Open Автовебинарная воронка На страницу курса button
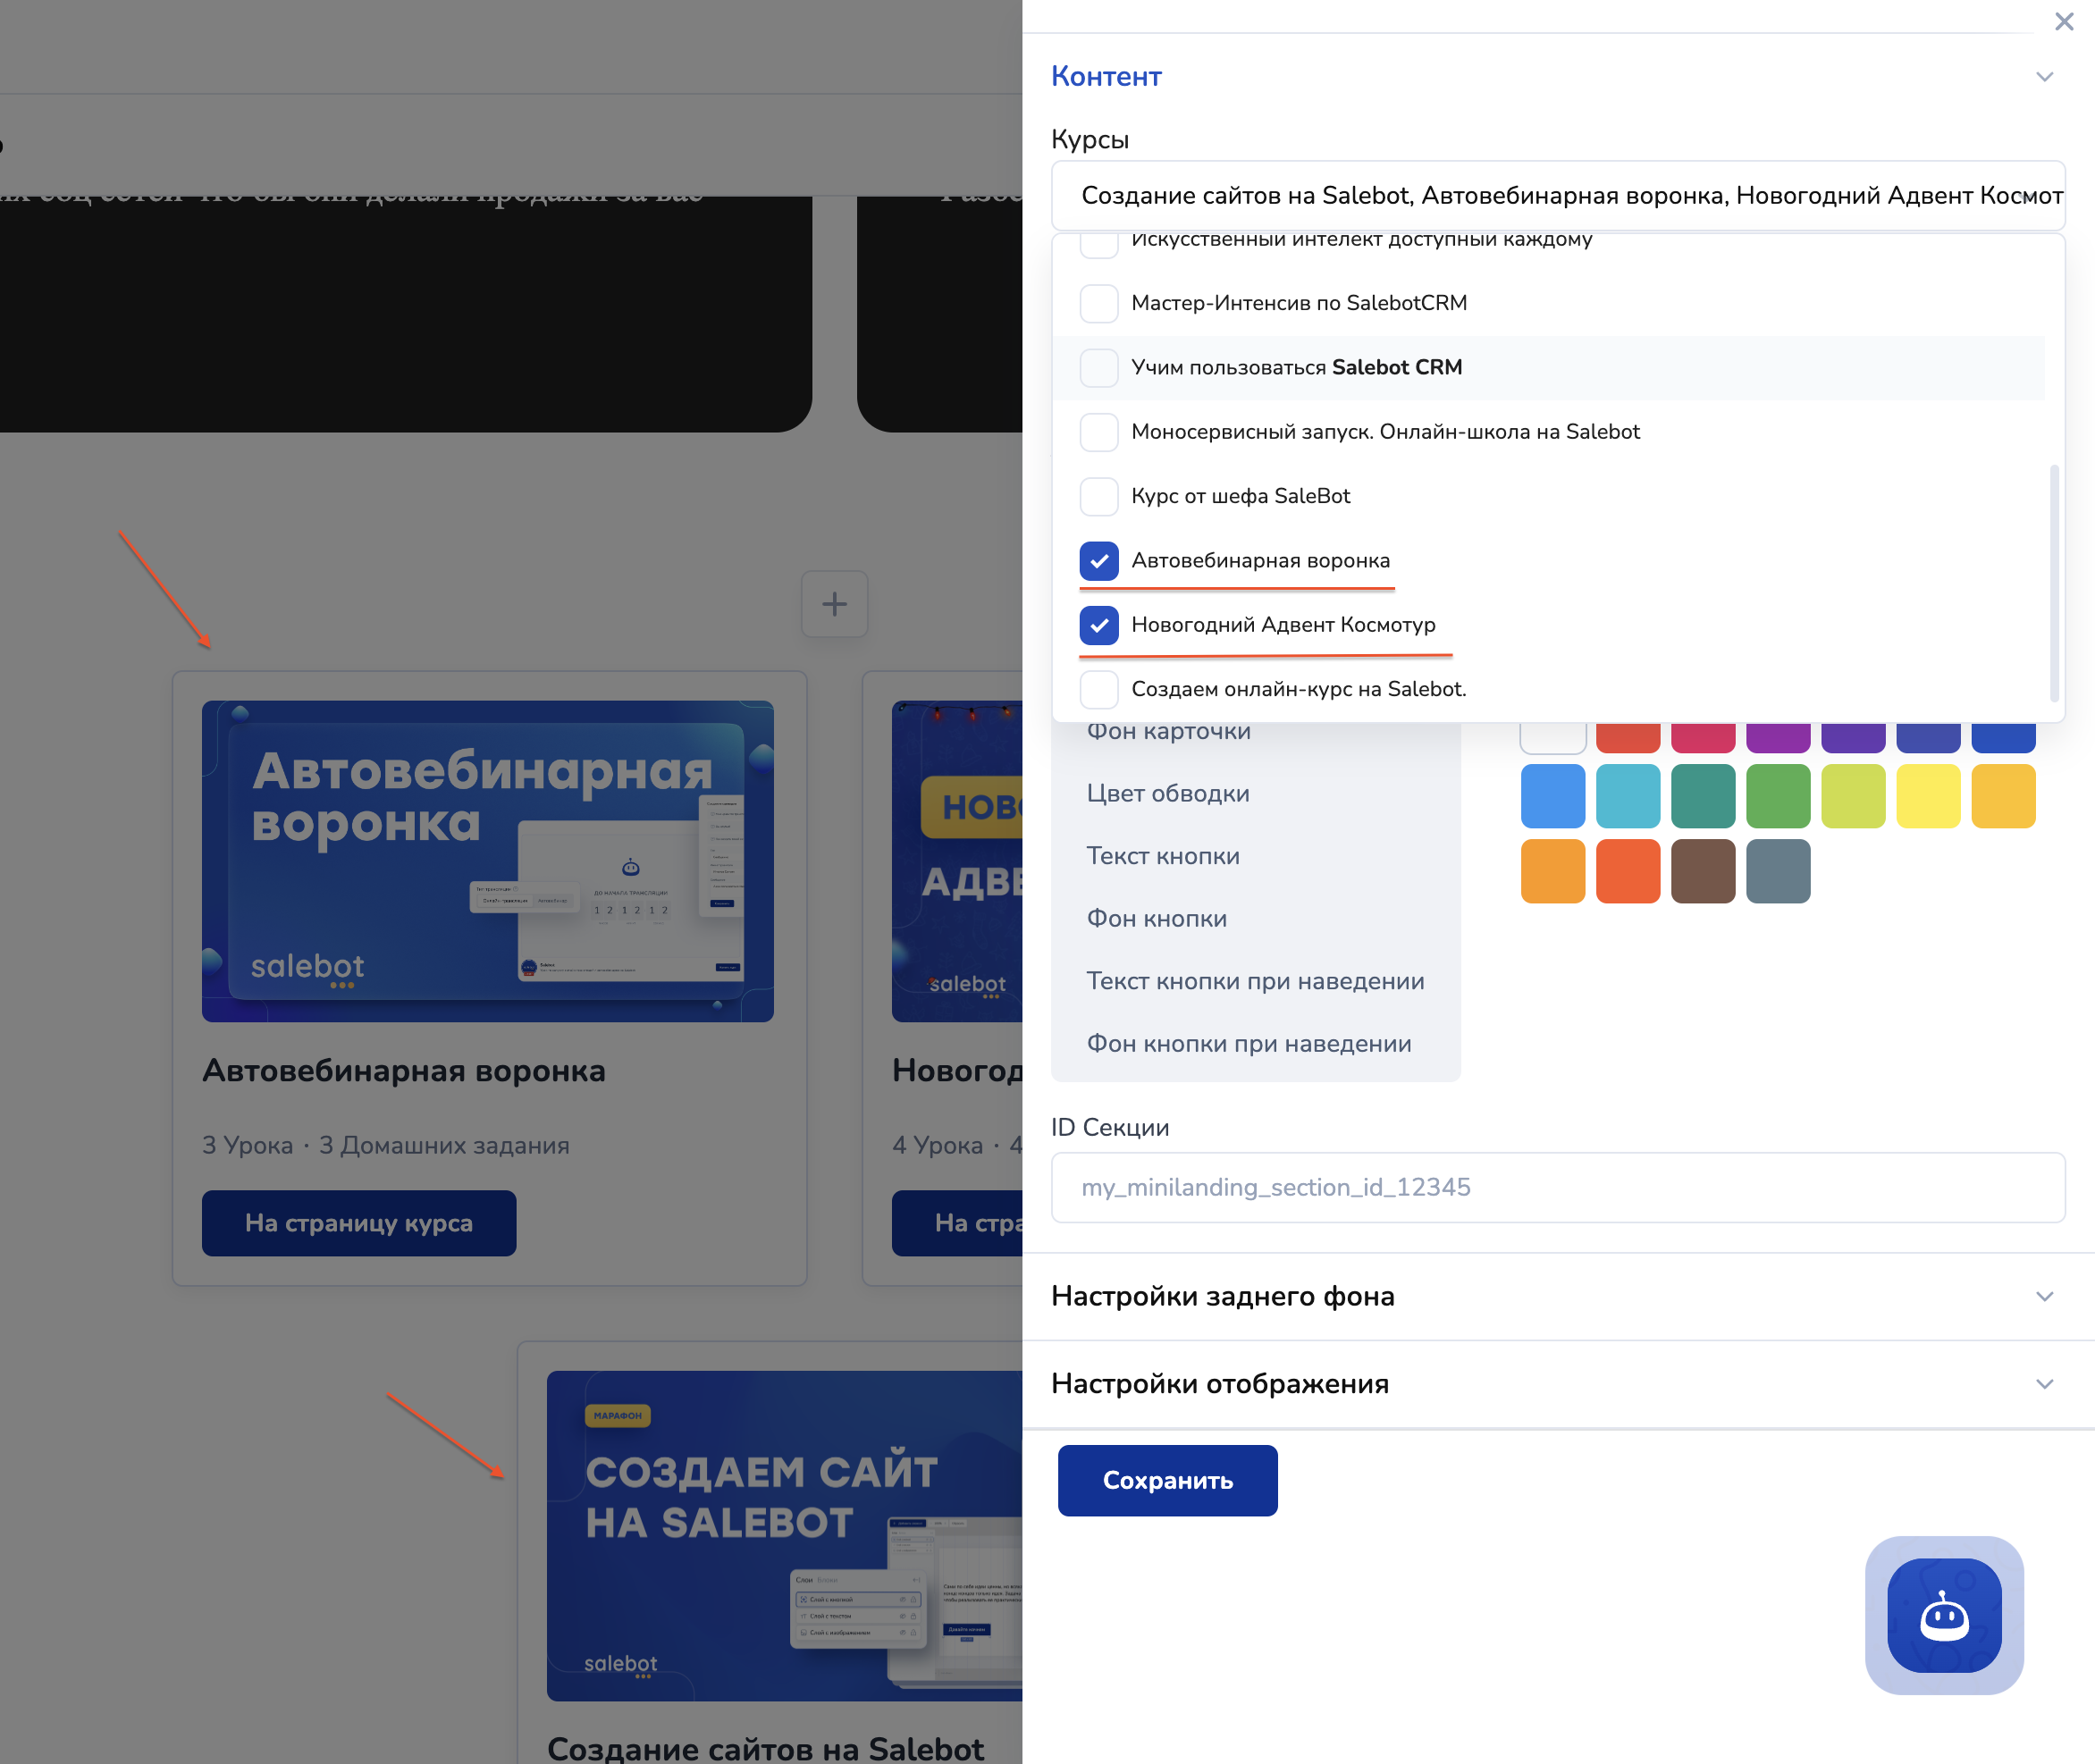Screen dimensions: 2095x1764 pos(358,1223)
